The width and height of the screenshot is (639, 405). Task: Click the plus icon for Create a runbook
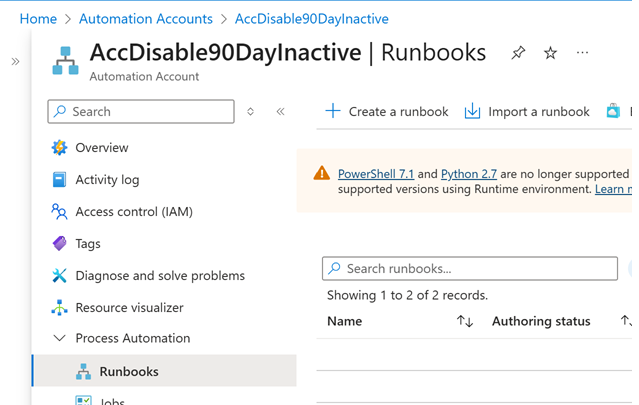tap(333, 111)
